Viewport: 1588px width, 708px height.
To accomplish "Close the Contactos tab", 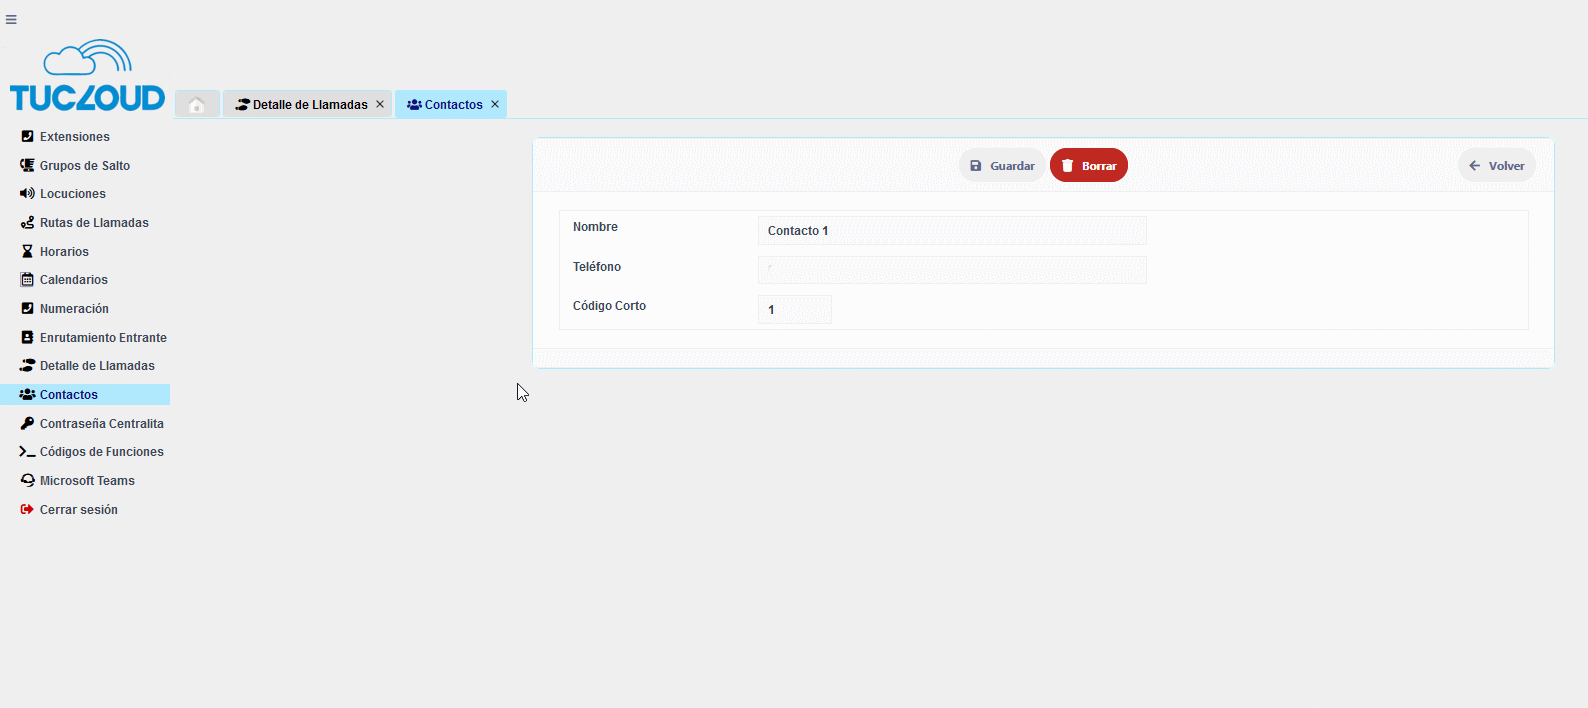I will pos(495,104).
